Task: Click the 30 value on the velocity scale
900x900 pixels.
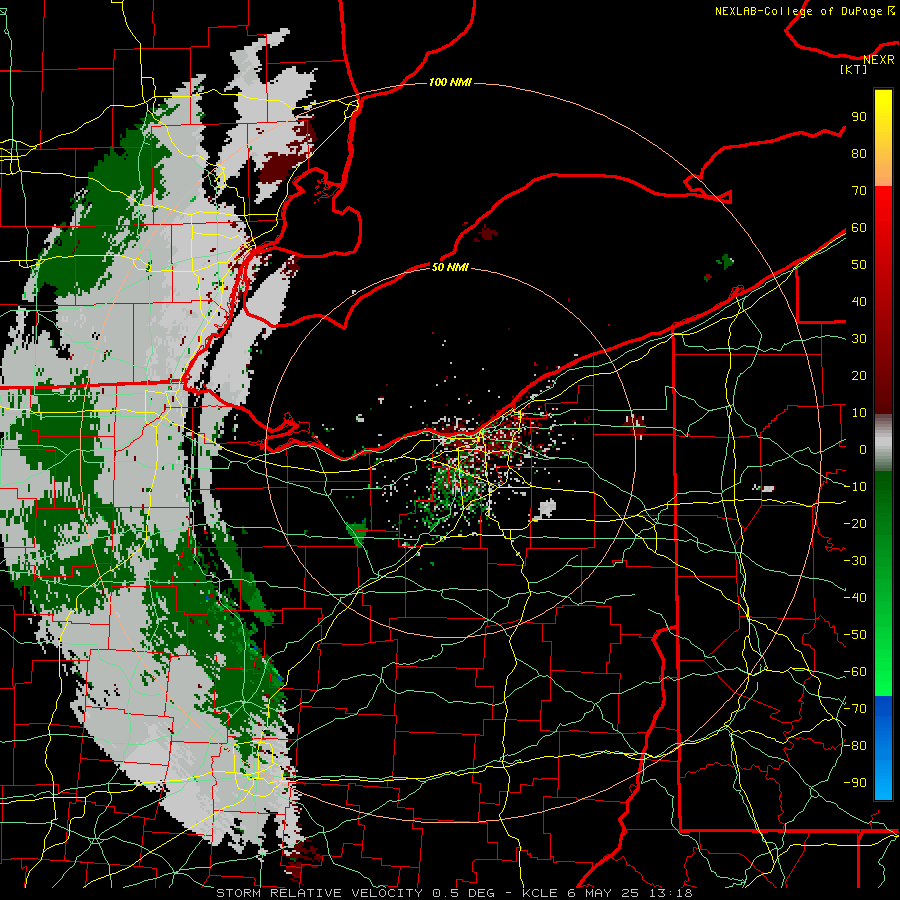Action: pyautogui.click(x=859, y=339)
